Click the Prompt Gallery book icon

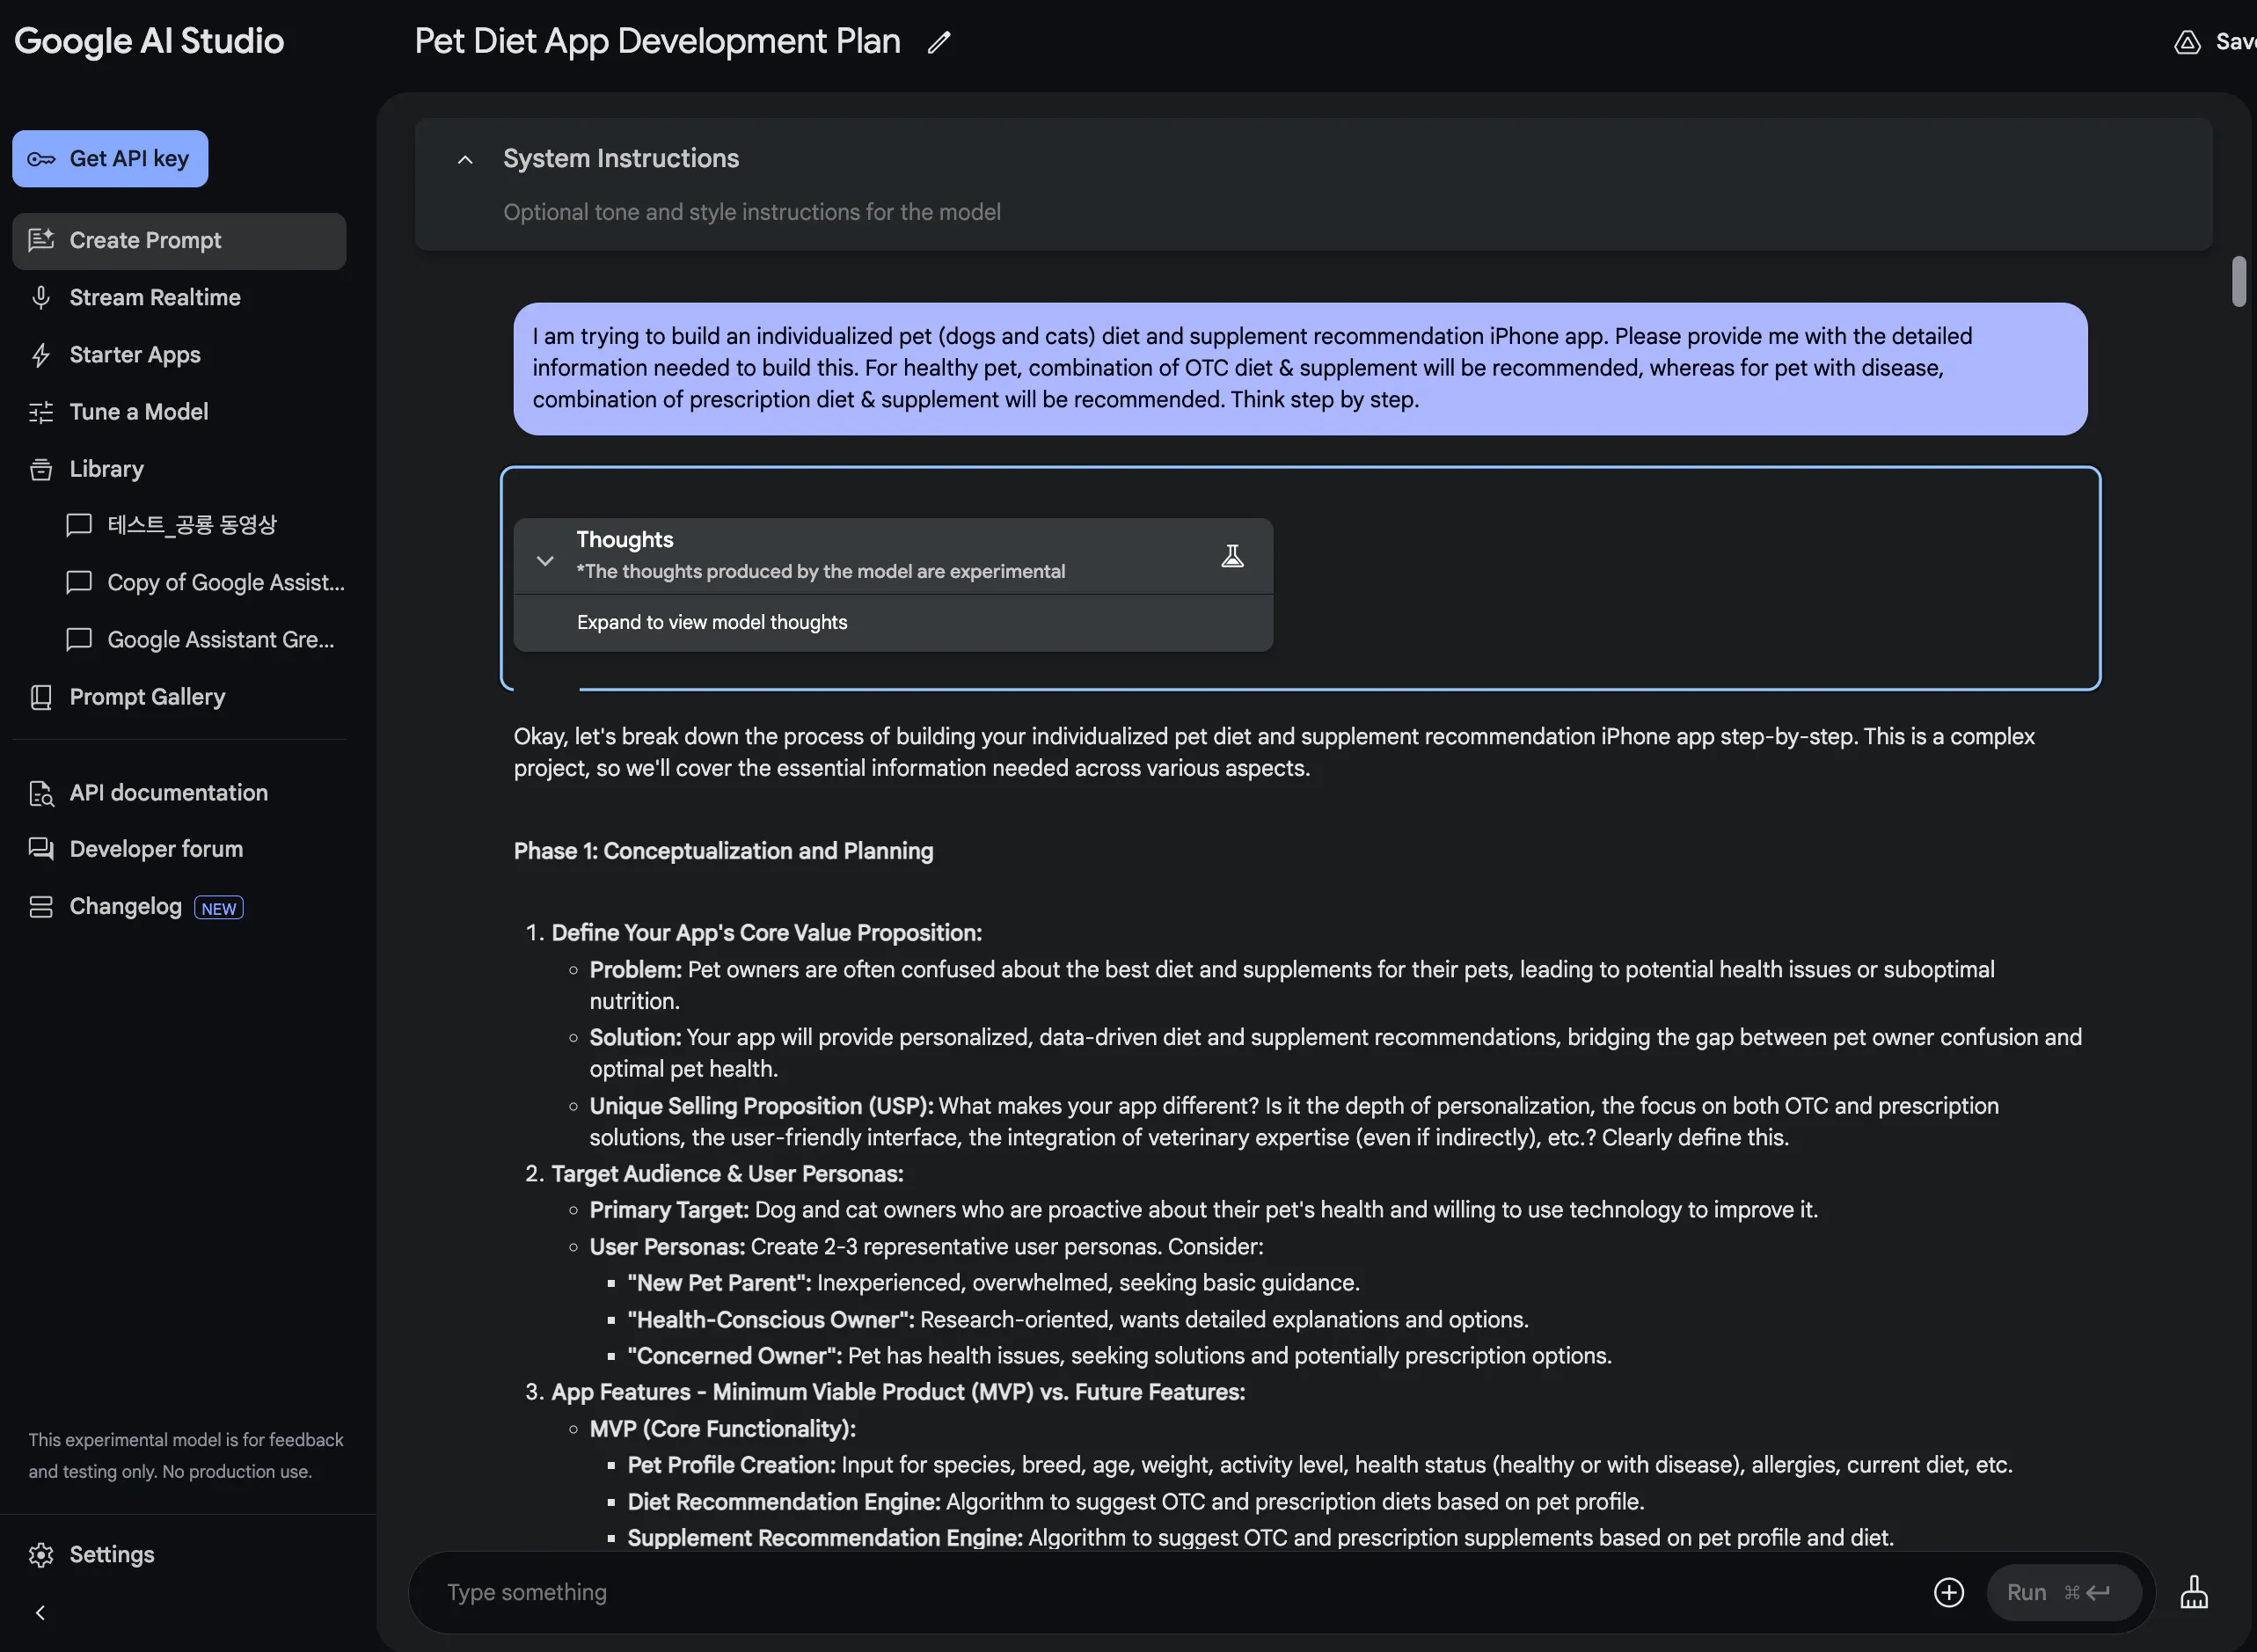(41, 697)
